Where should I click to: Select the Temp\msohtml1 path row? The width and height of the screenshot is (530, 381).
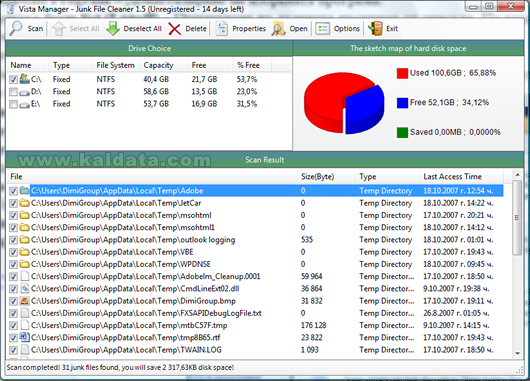(x=123, y=228)
